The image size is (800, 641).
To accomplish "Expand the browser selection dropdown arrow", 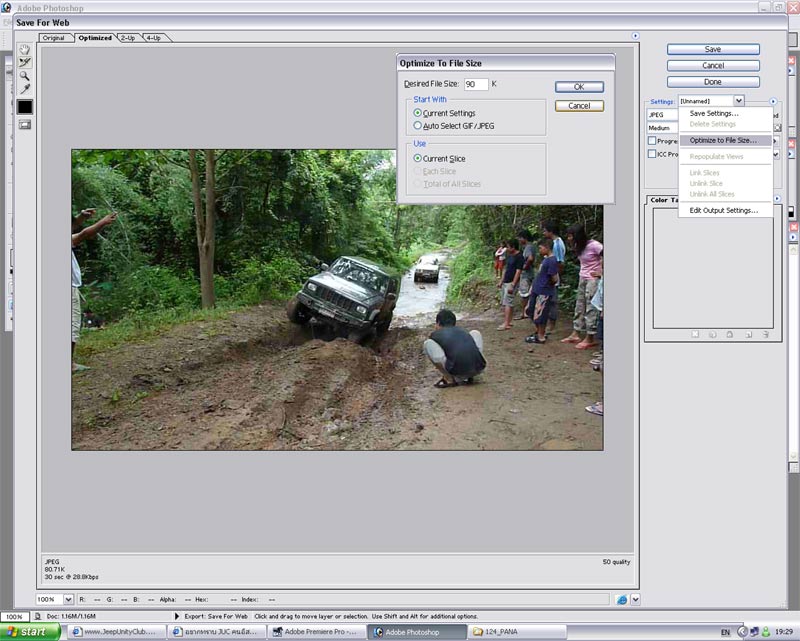I will (635, 599).
